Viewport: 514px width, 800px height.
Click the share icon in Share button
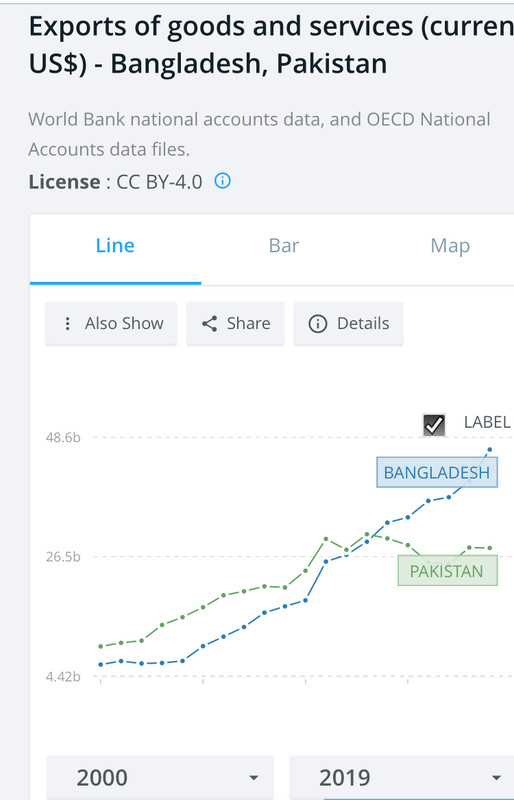pos(209,323)
